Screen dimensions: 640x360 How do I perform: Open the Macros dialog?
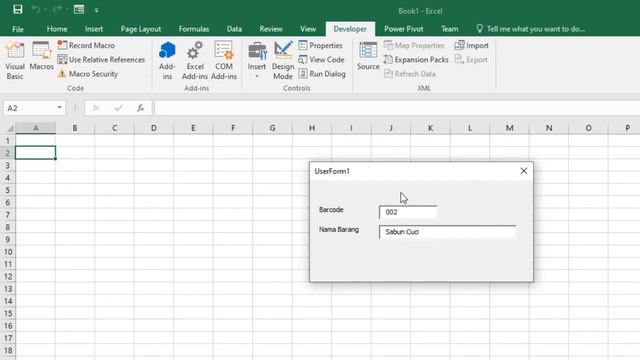(x=41, y=56)
